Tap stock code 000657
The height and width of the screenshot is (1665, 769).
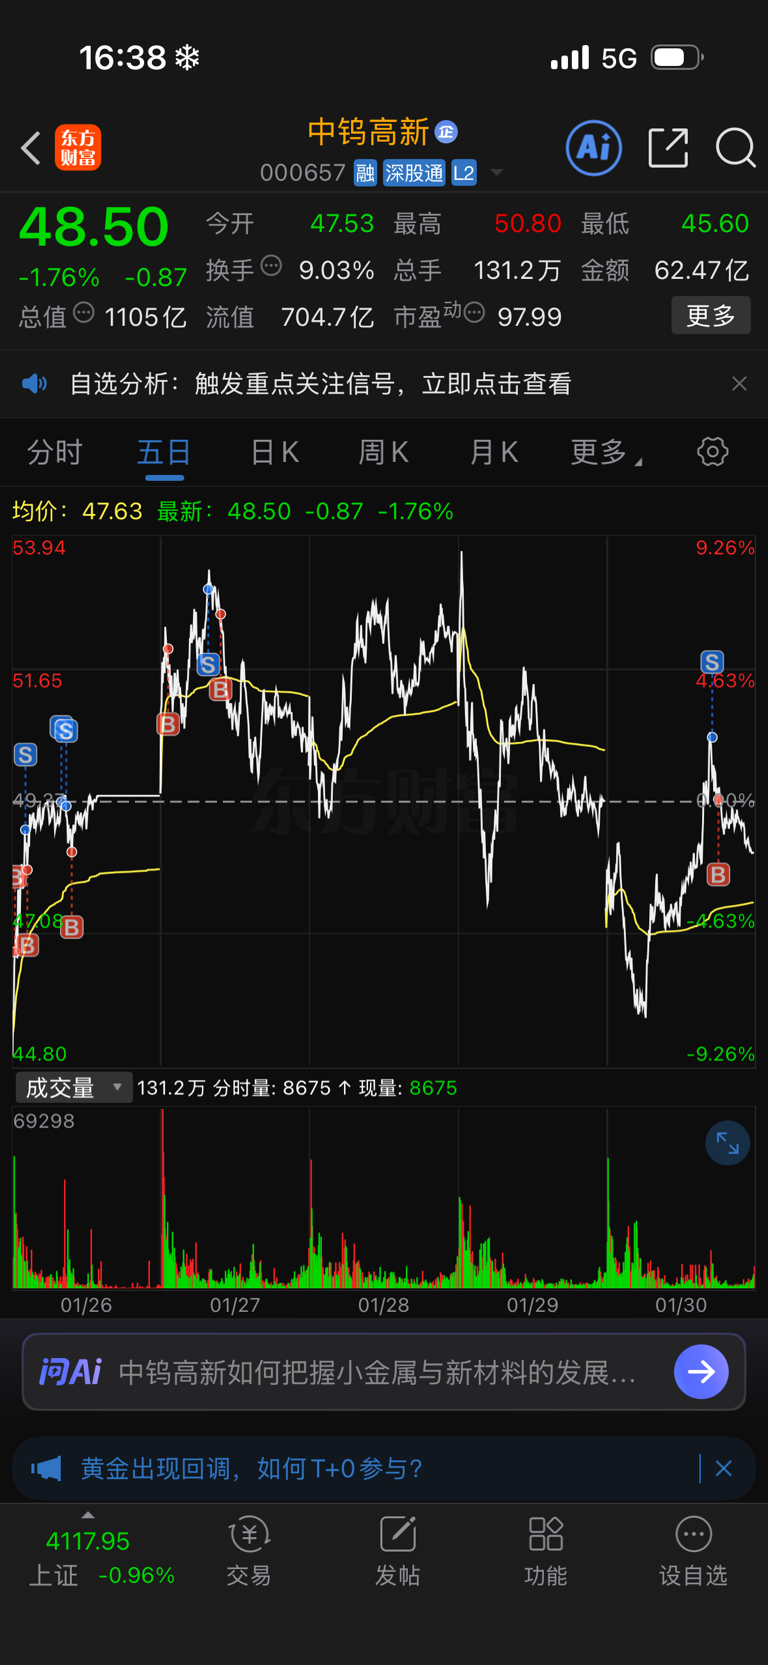pyautogui.click(x=302, y=173)
